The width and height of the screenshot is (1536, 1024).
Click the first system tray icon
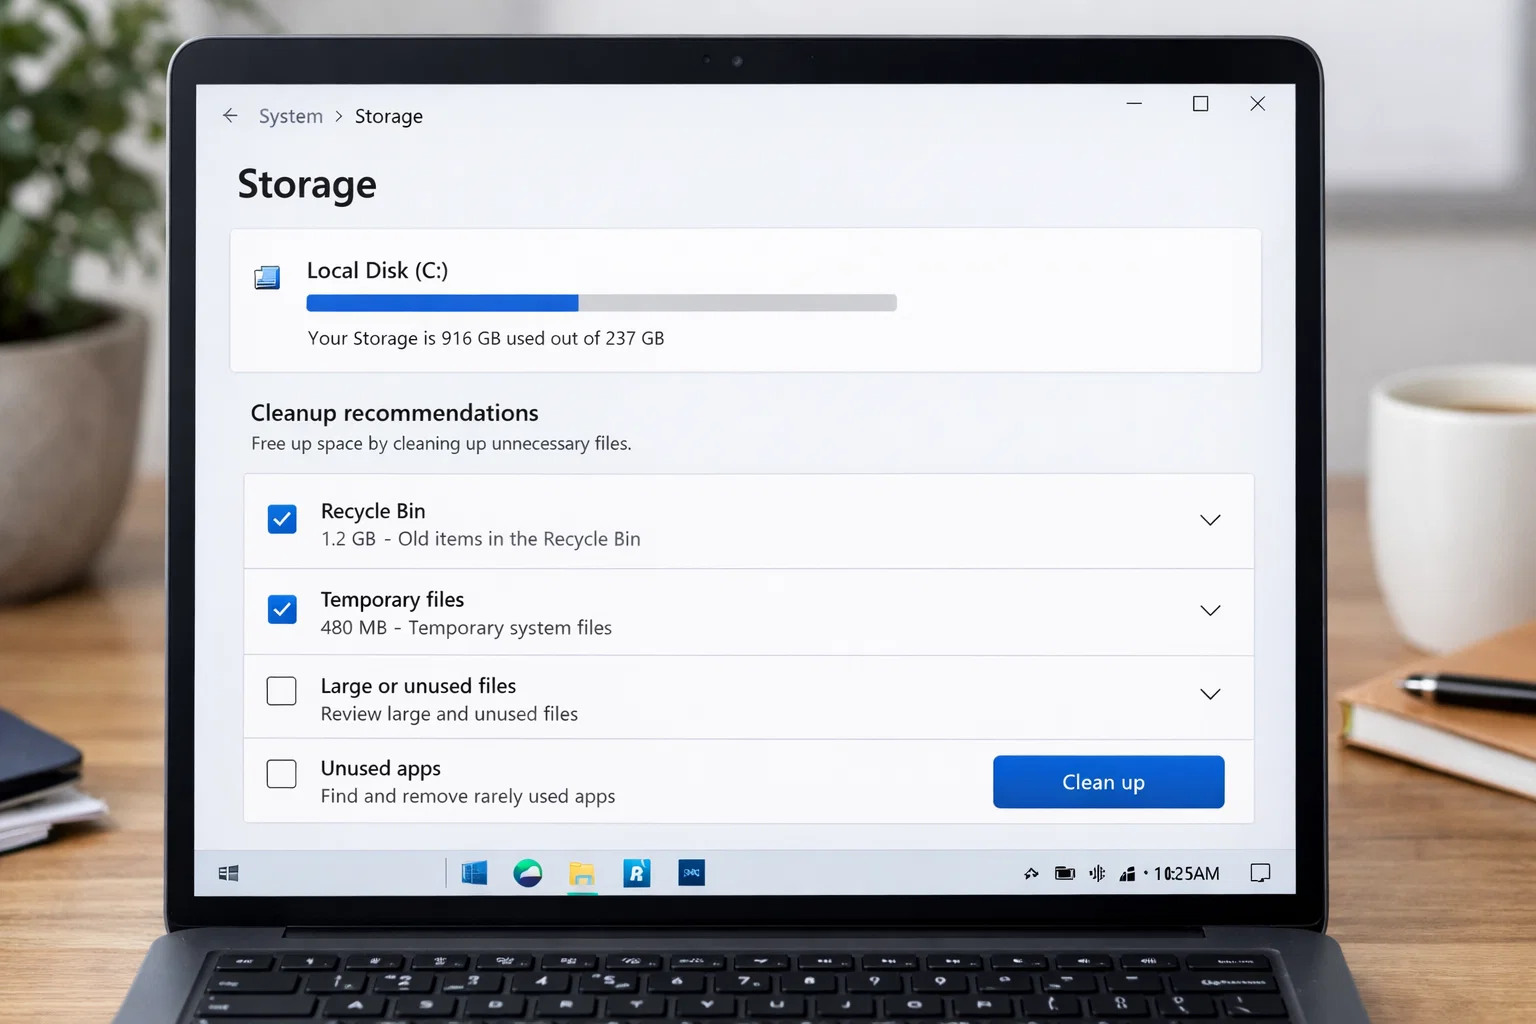[x=1031, y=874]
